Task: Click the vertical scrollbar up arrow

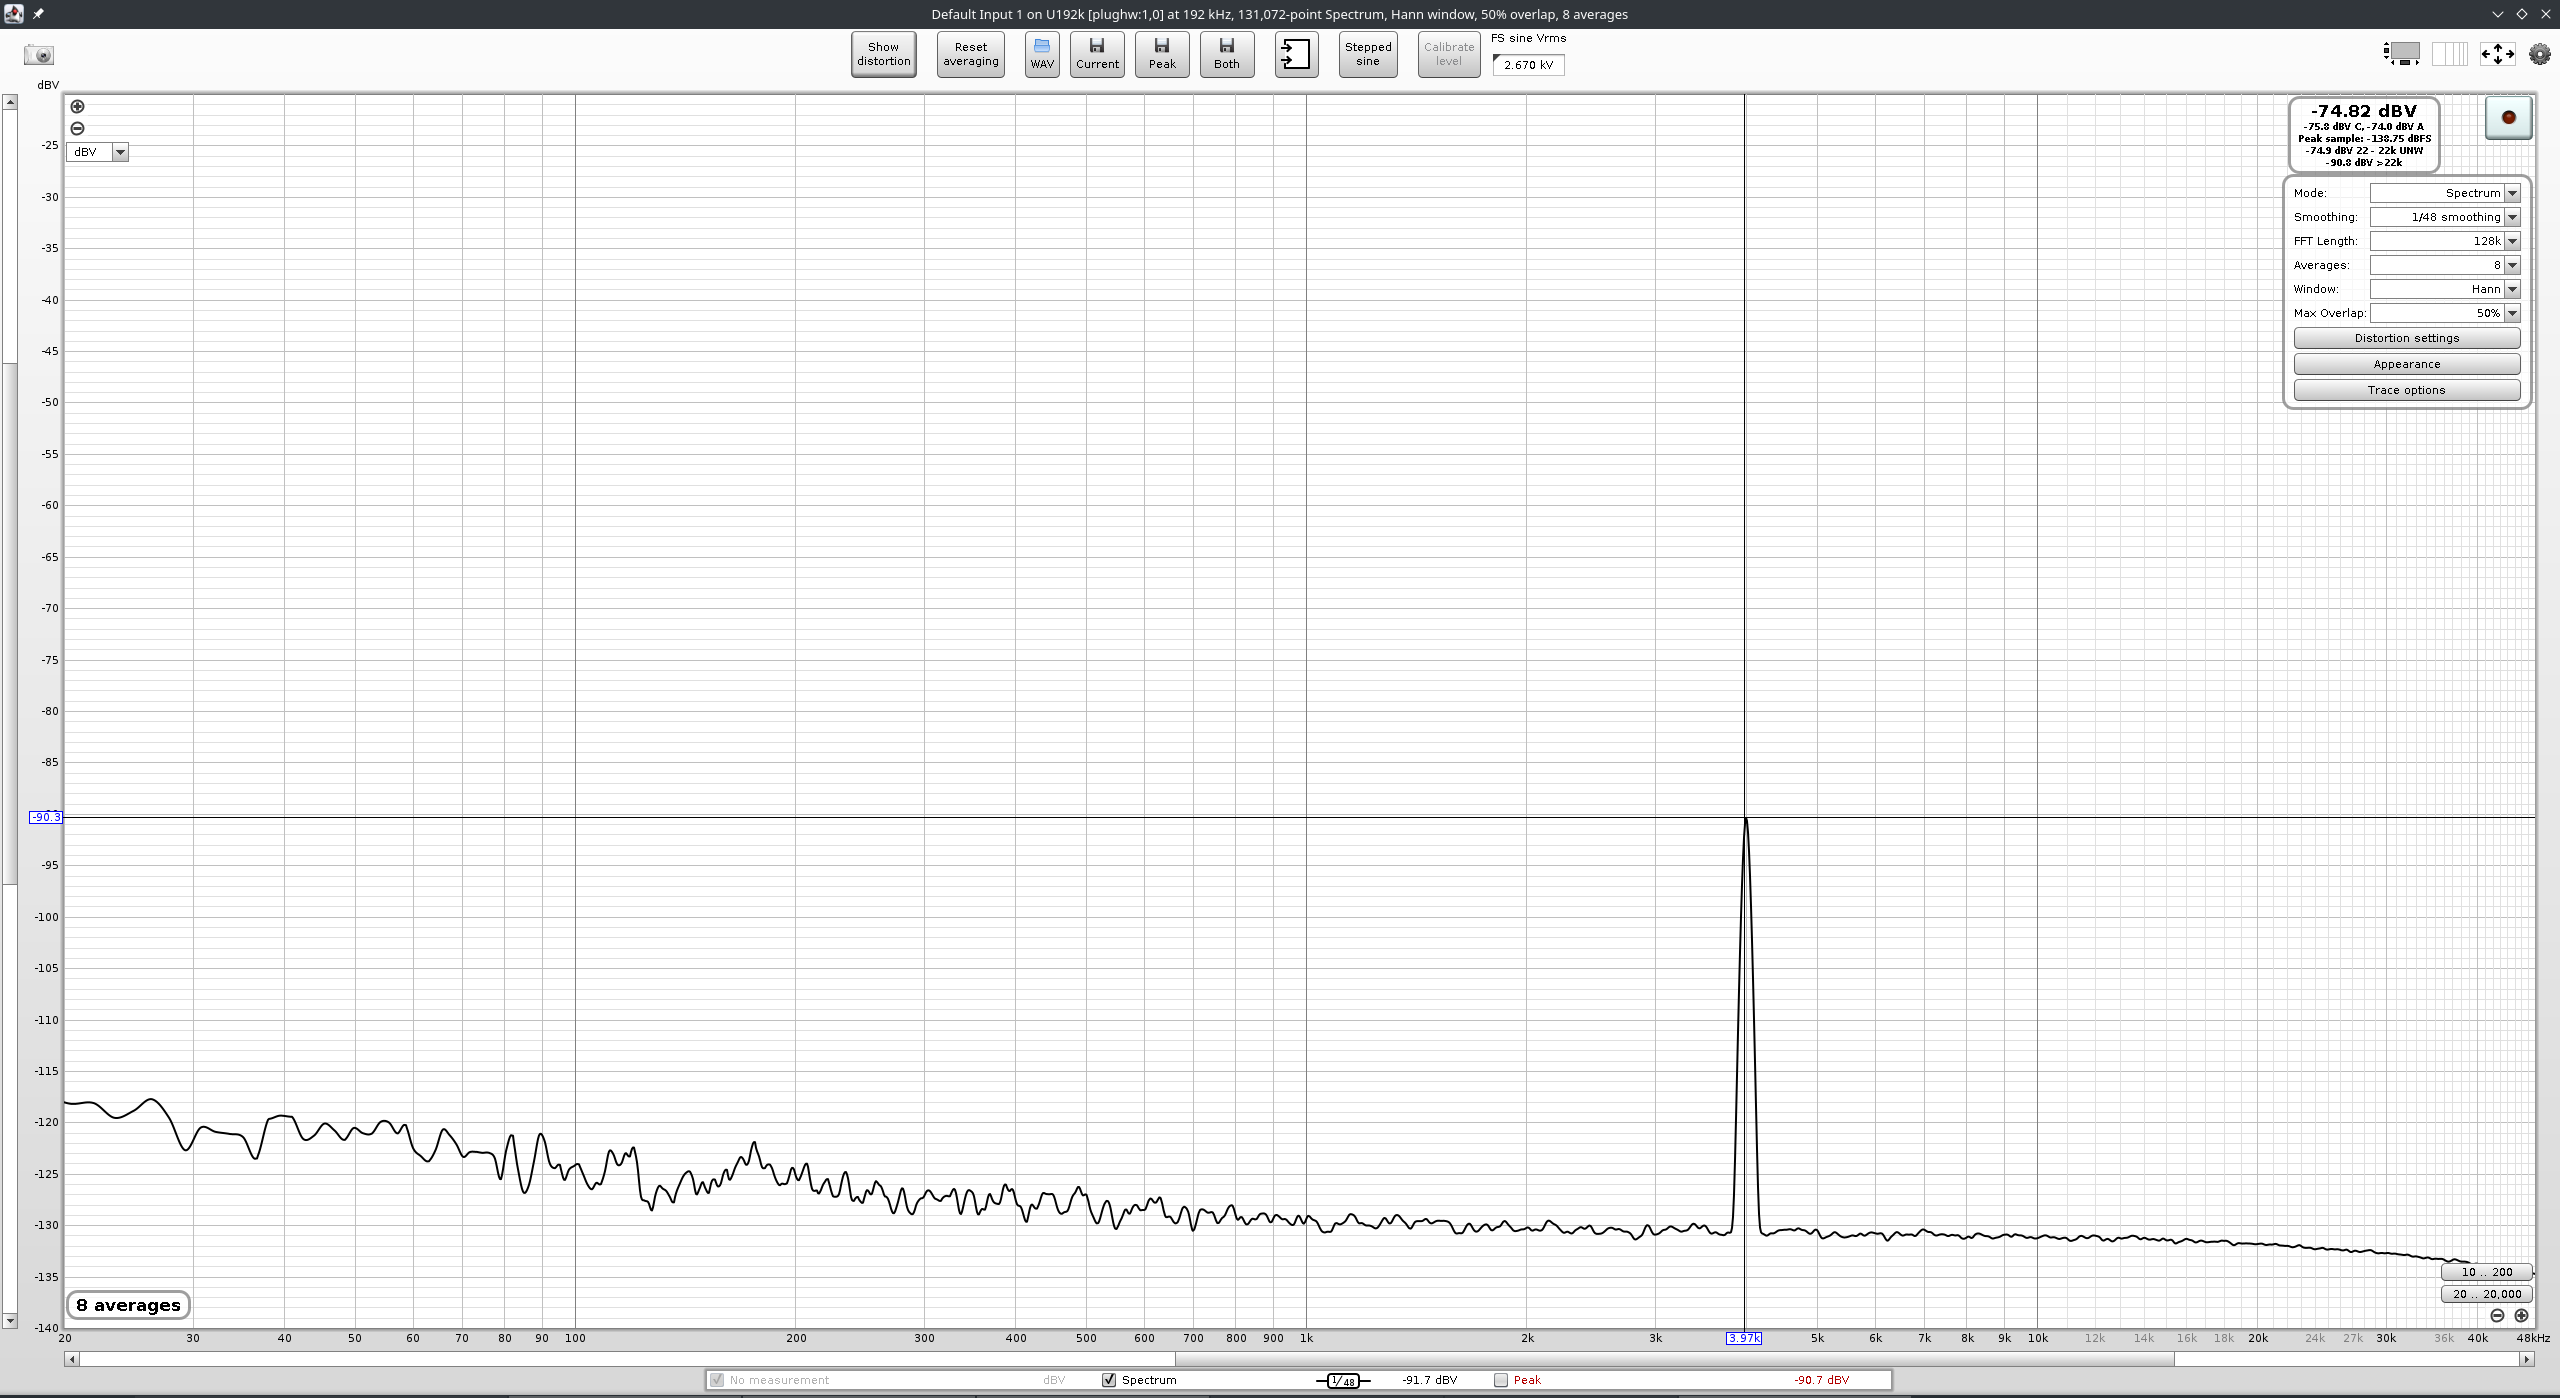Action: tap(9, 101)
